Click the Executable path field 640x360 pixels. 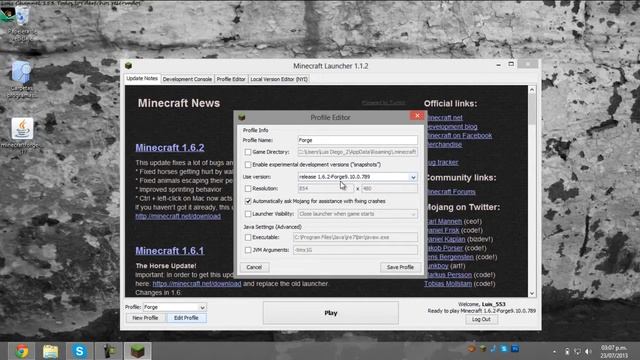355,237
